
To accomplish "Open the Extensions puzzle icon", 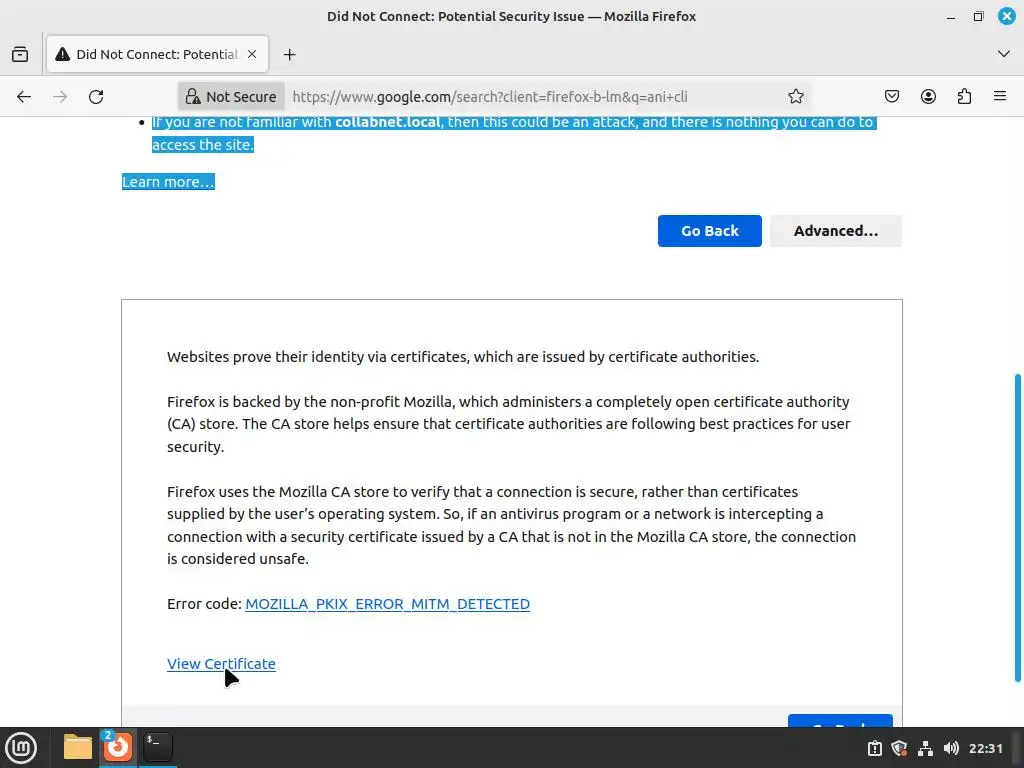I will coord(964,97).
